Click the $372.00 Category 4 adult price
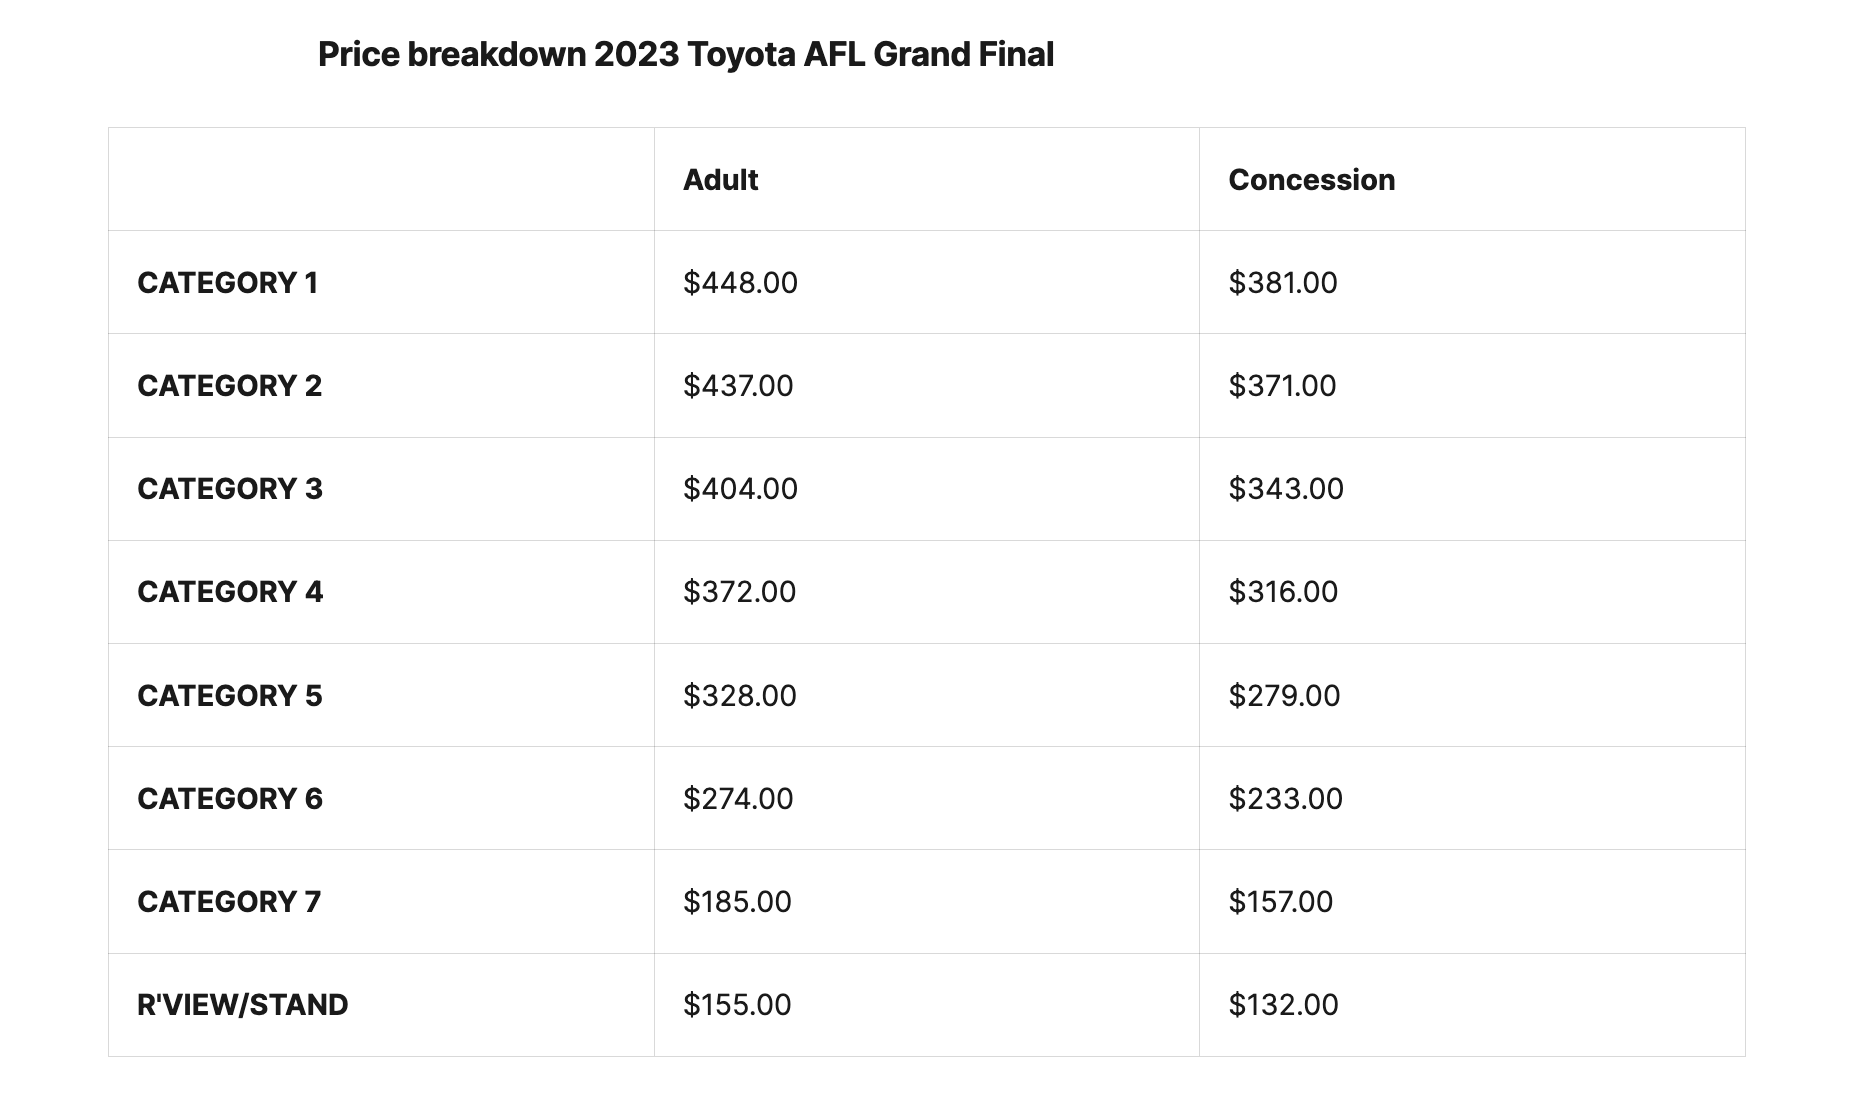The image size is (1856, 1102). click(739, 592)
